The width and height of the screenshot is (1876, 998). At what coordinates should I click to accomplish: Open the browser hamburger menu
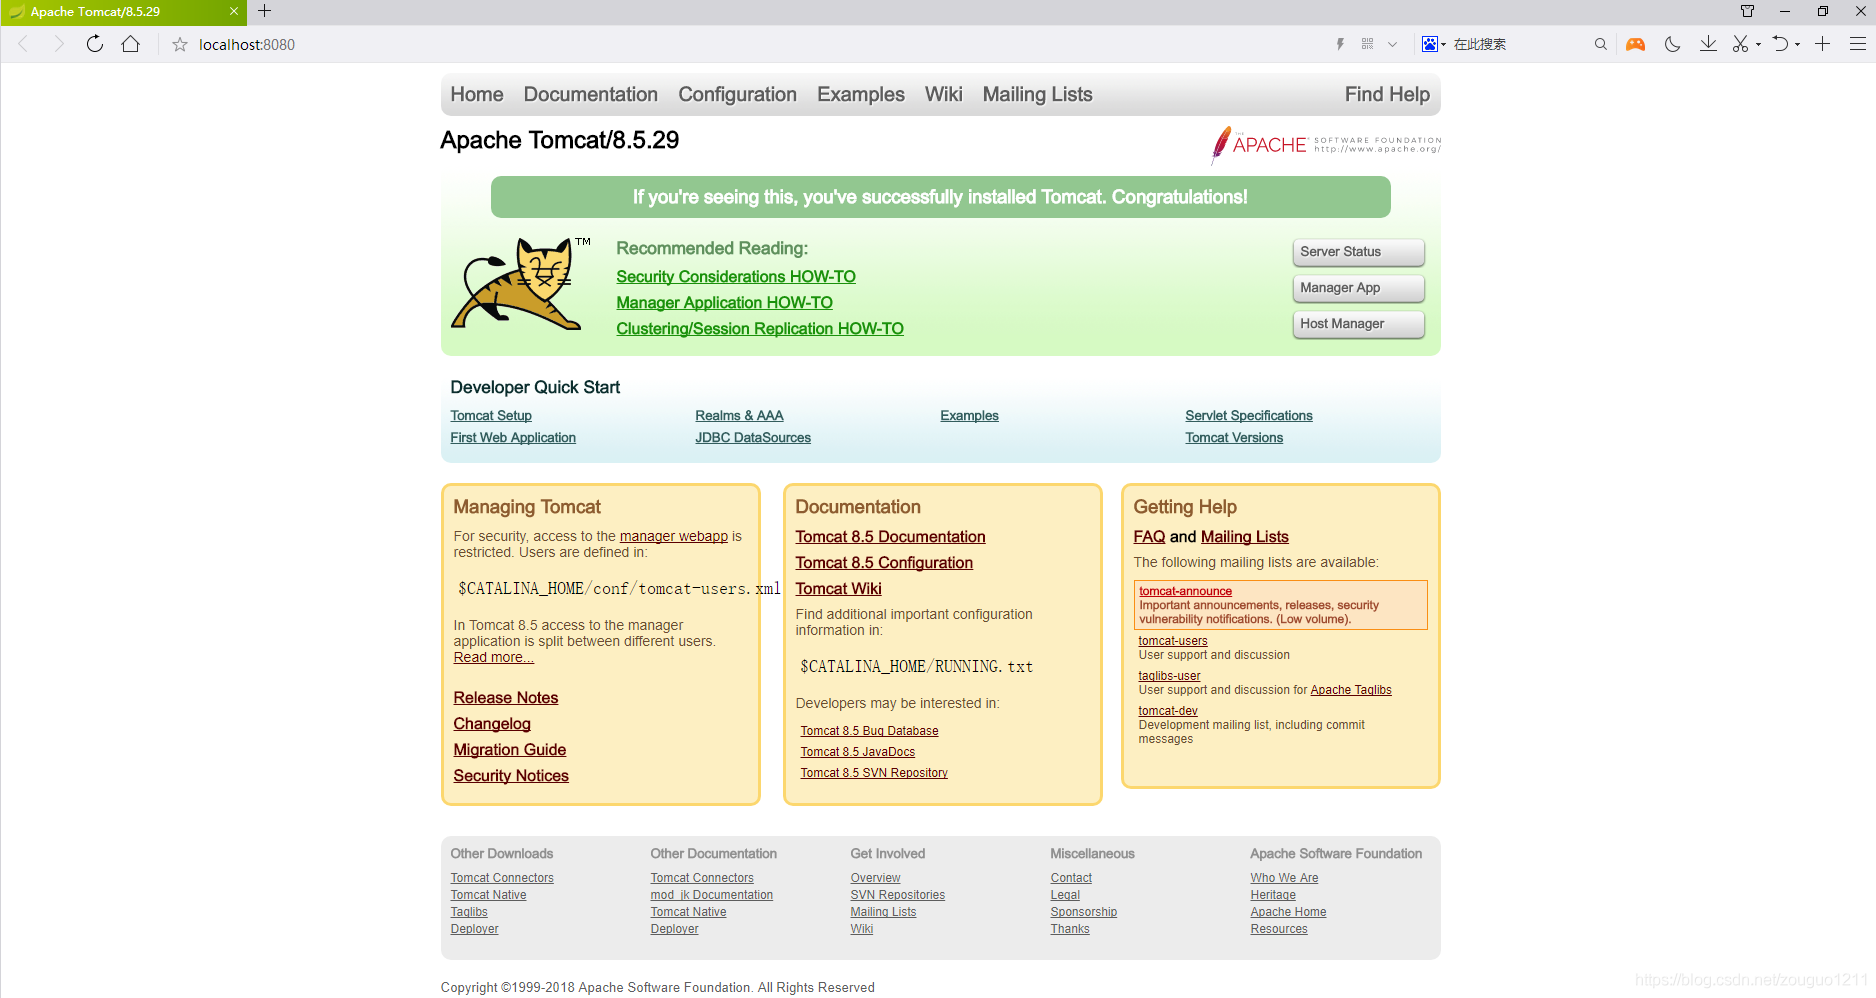[1858, 44]
